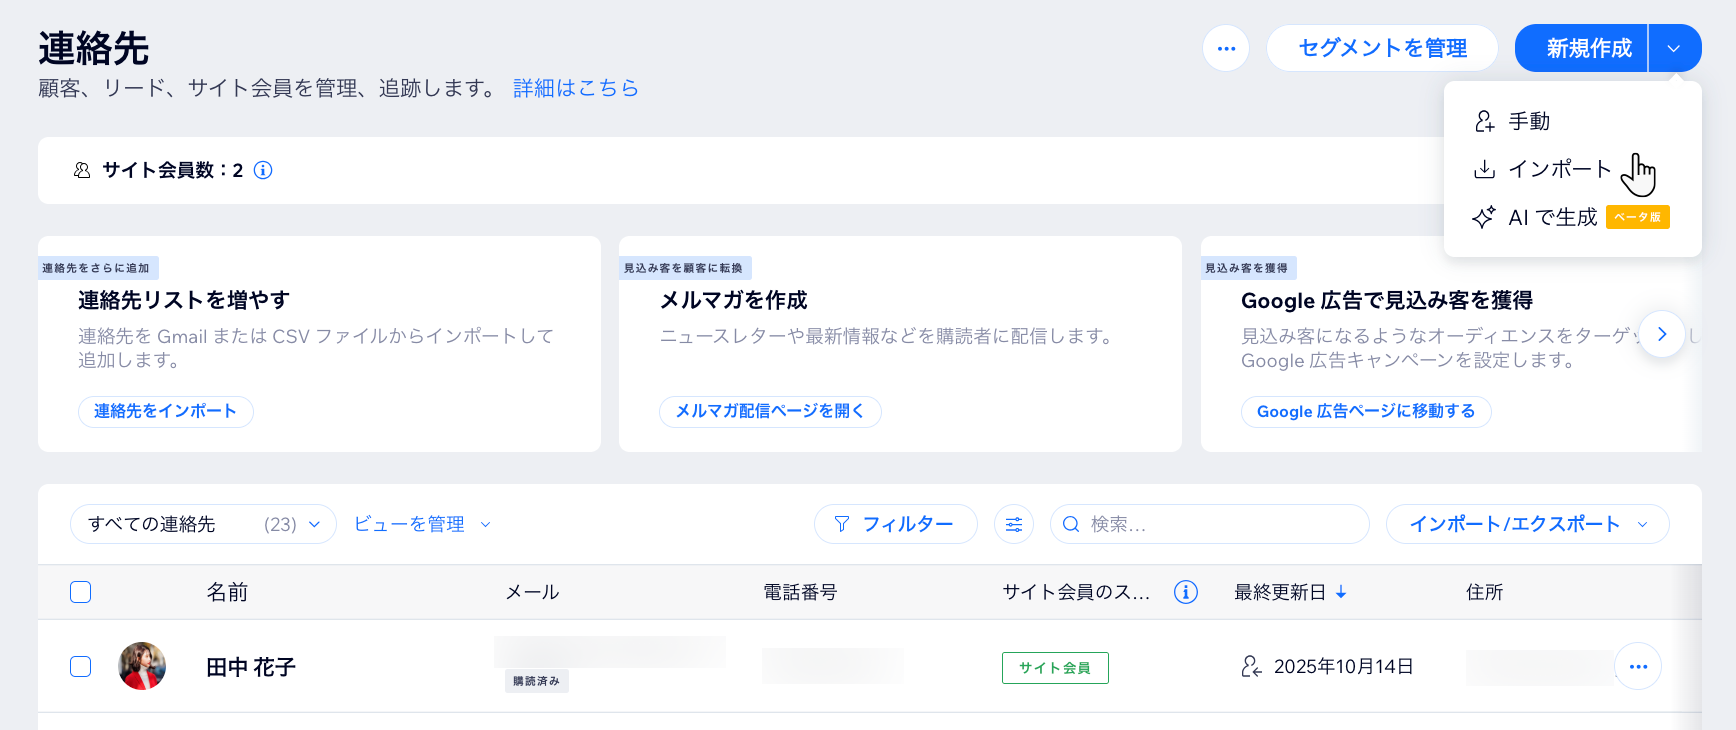Click into the 検索 search field
The height and width of the screenshot is (730, 1736).
point(1210,524)
